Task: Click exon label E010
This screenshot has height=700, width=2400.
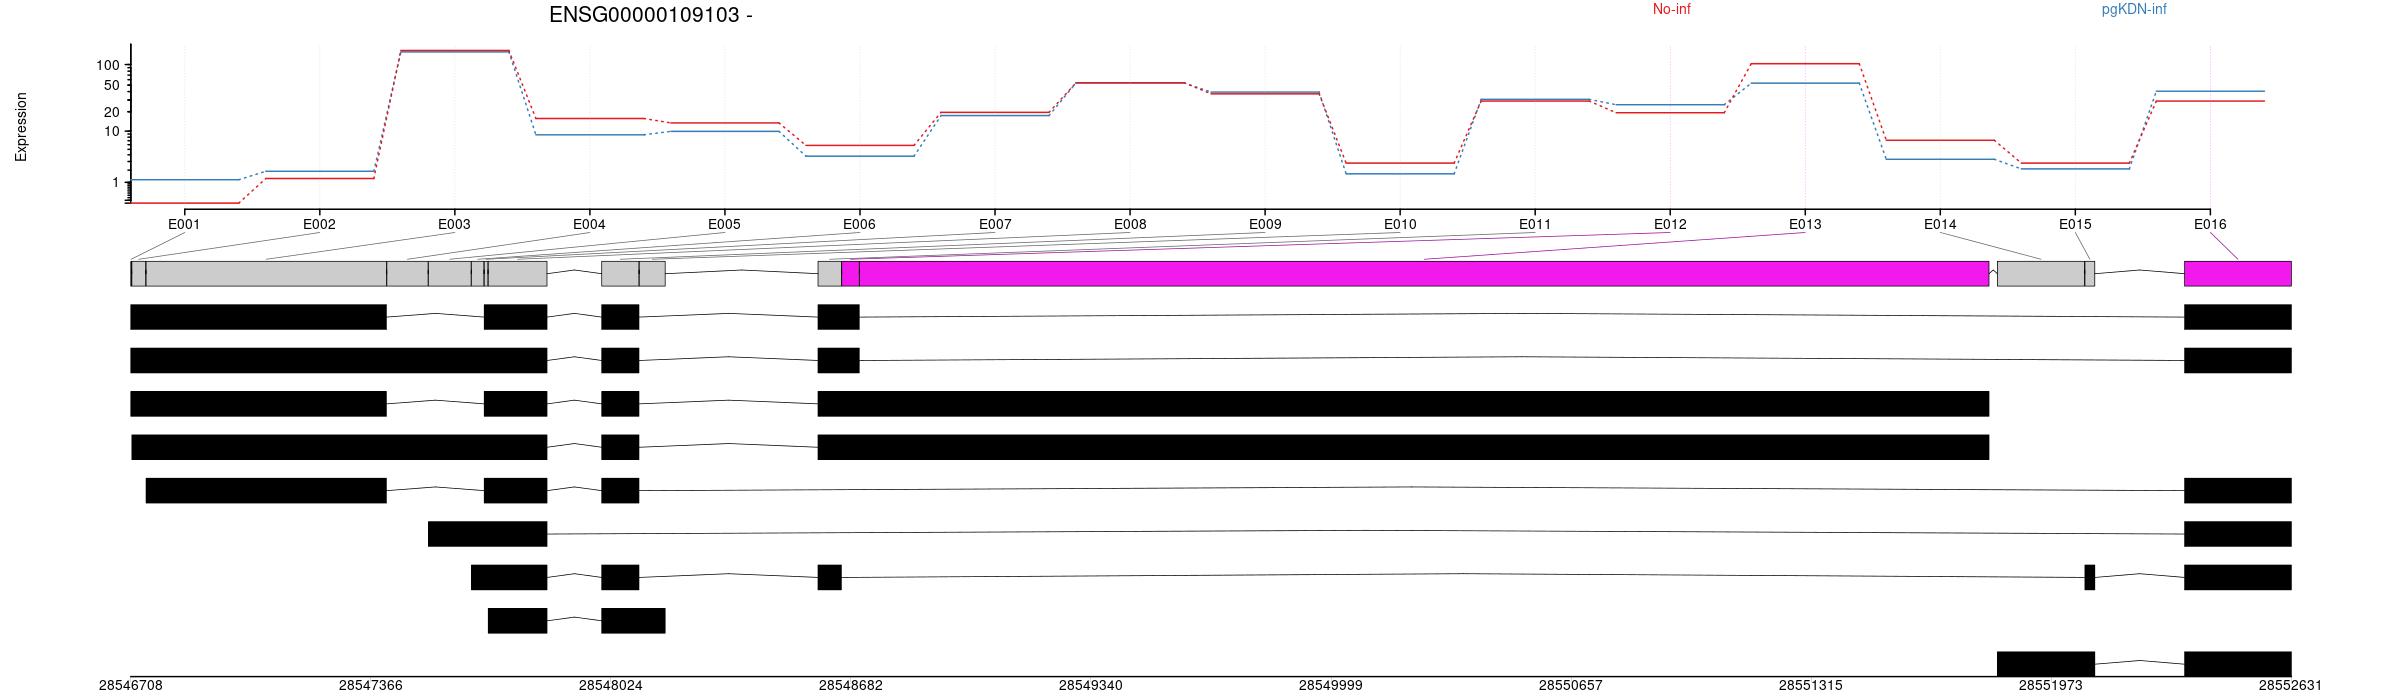Action: coord(1400,224)
